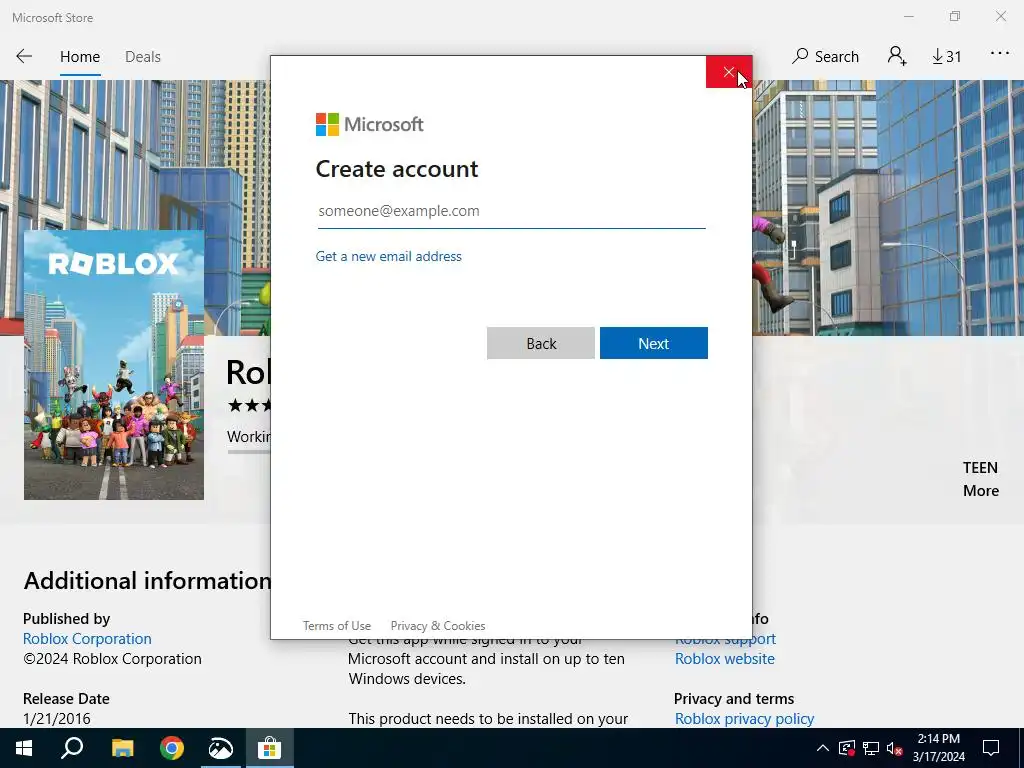The image size is (1024, 768).
Task: Minimize the Microsoft Store window
Action: [x=909, y=16]
